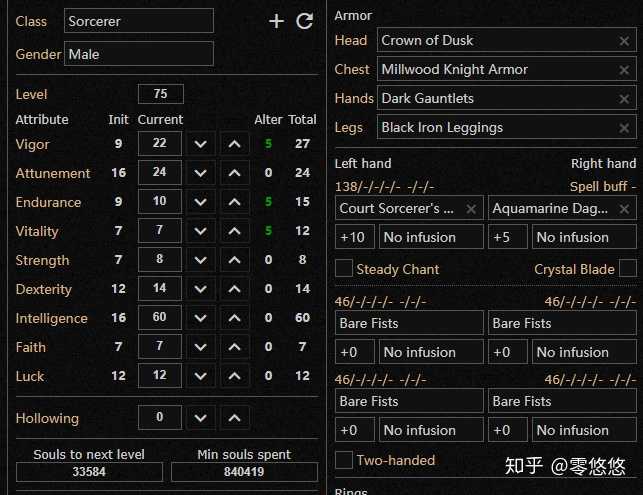
Task: Increase Vigor with the up arrow
Action: [x=234, y=144]
